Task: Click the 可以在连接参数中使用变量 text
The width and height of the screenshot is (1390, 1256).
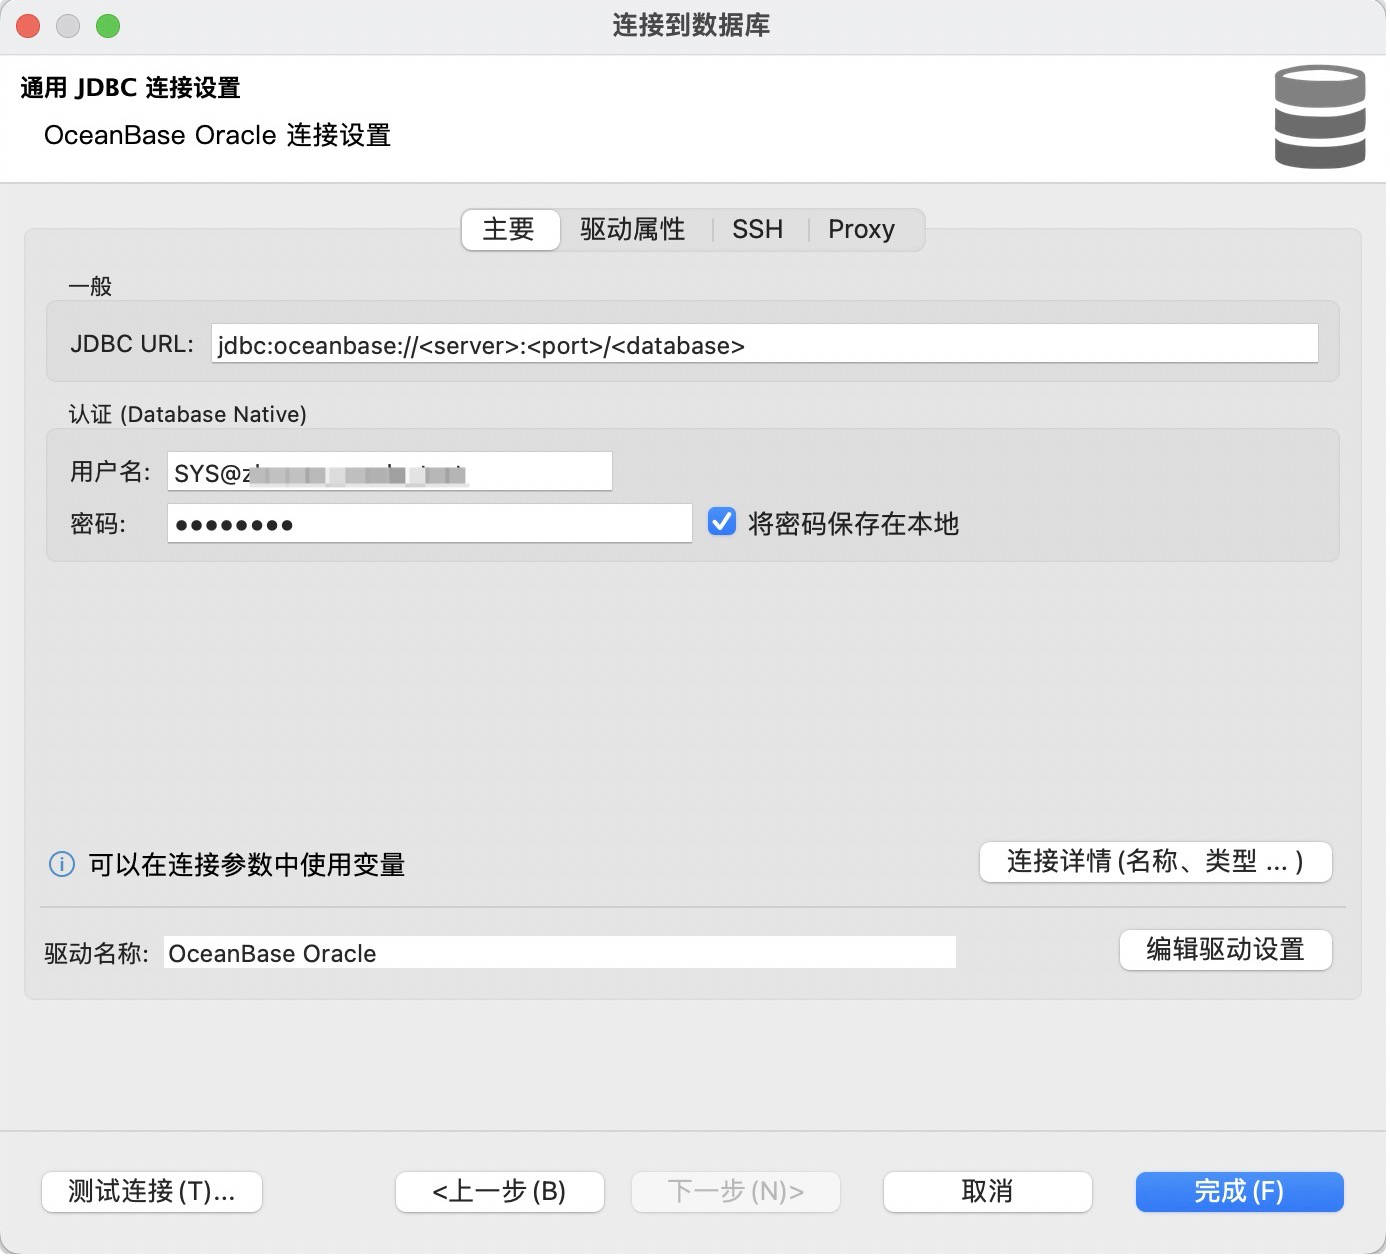Action: pos(247,865)
